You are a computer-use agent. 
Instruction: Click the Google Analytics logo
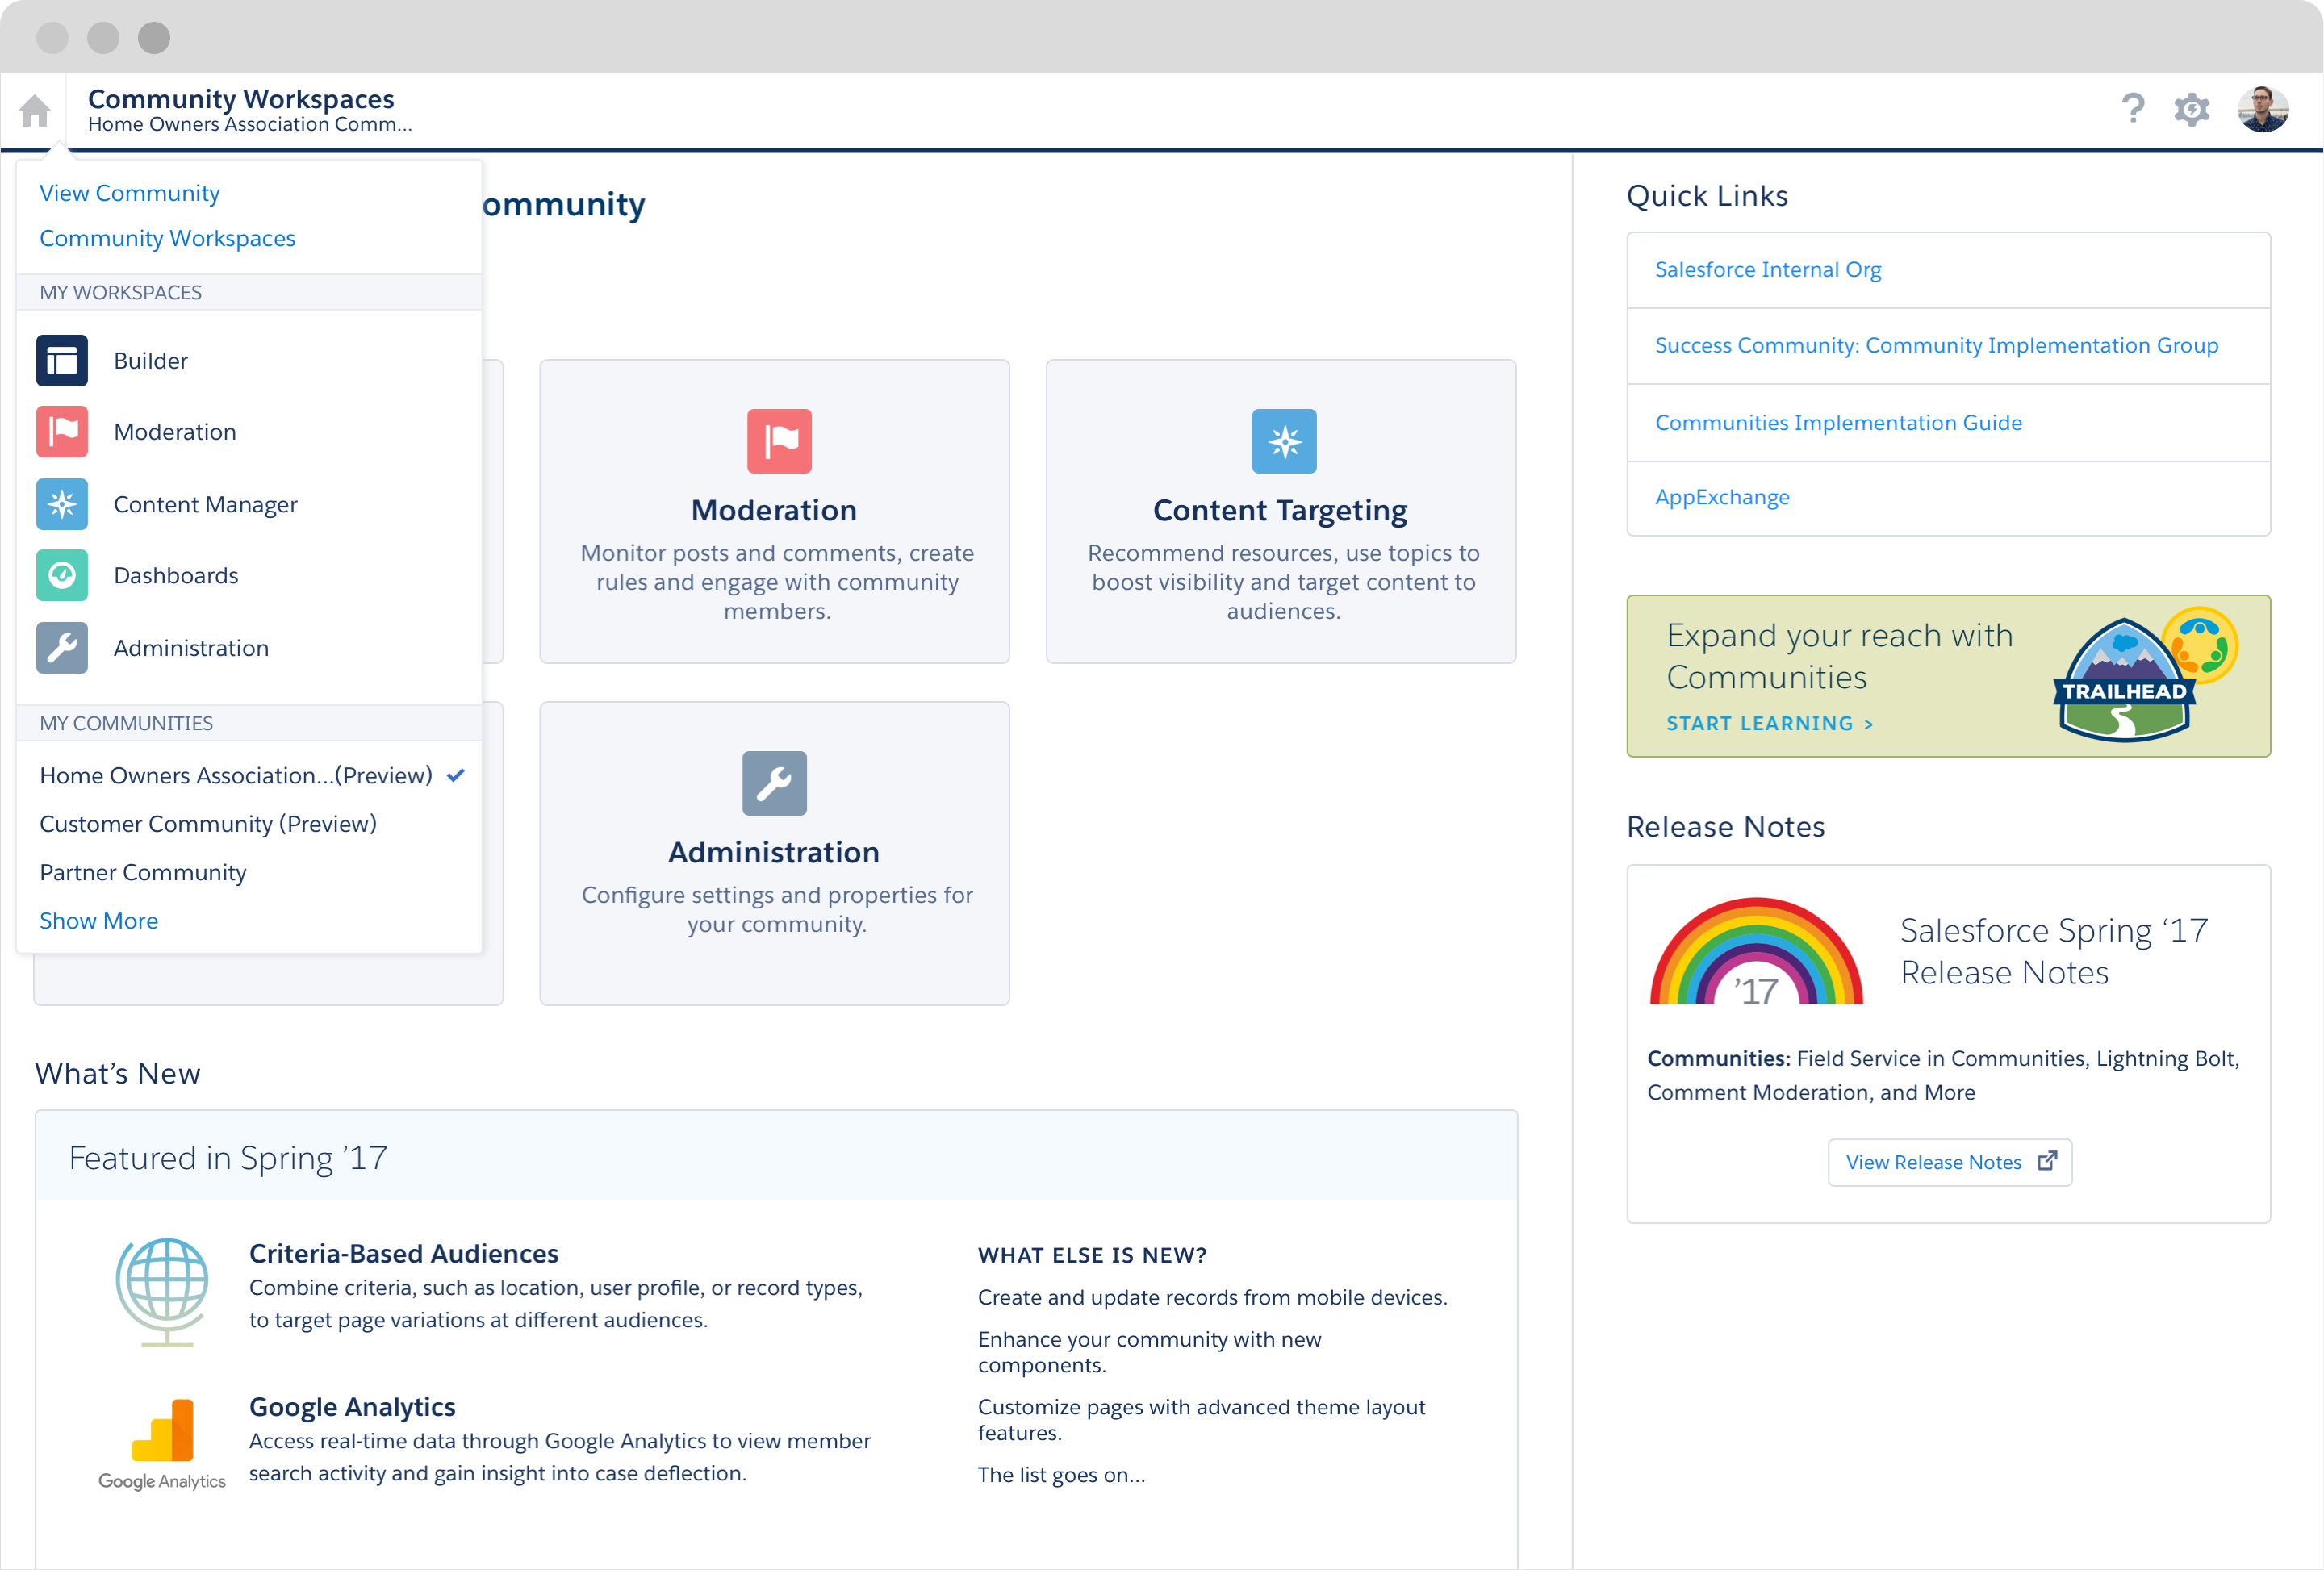(x=162, y=1444)
